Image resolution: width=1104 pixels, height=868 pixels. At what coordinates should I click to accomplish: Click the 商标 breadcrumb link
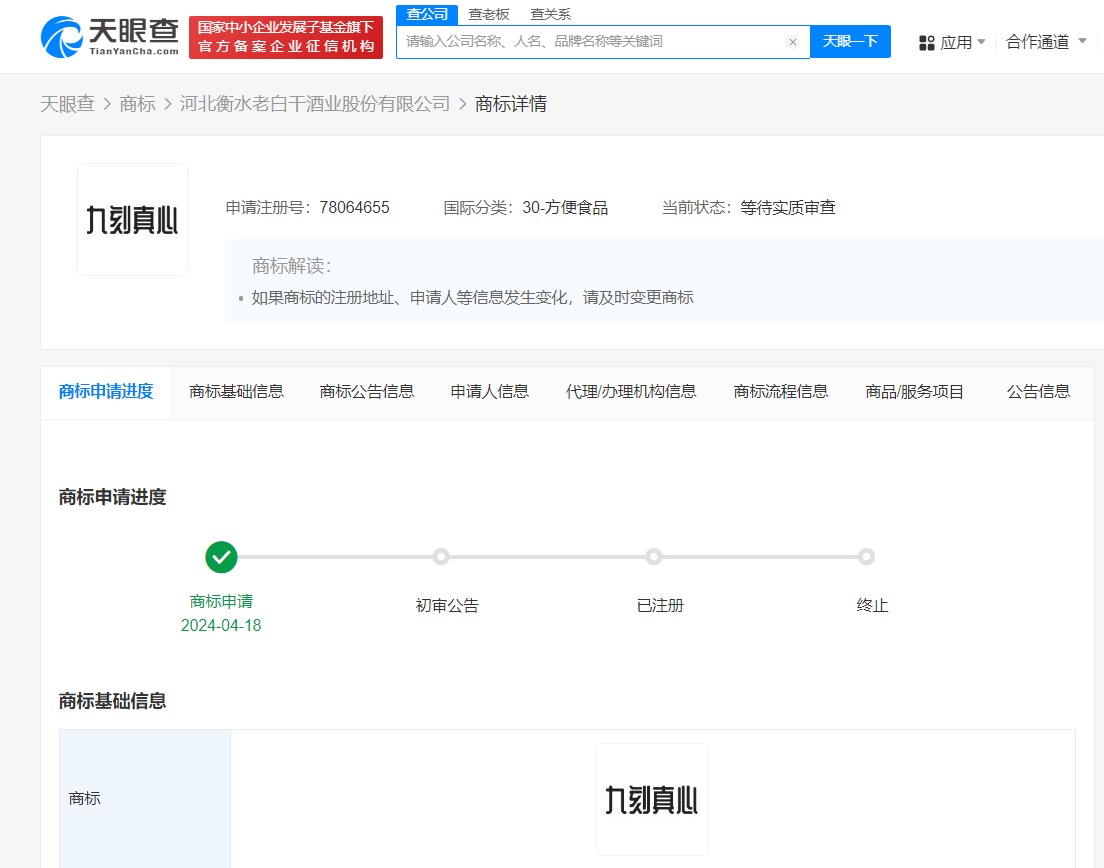pyautogui.click(x=137, y=103)
